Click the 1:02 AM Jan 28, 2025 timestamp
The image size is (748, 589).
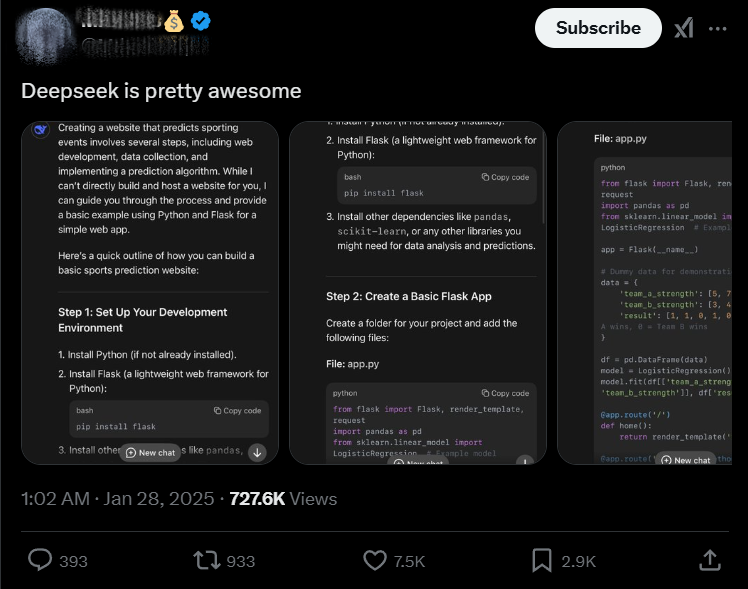pos(118,499)
